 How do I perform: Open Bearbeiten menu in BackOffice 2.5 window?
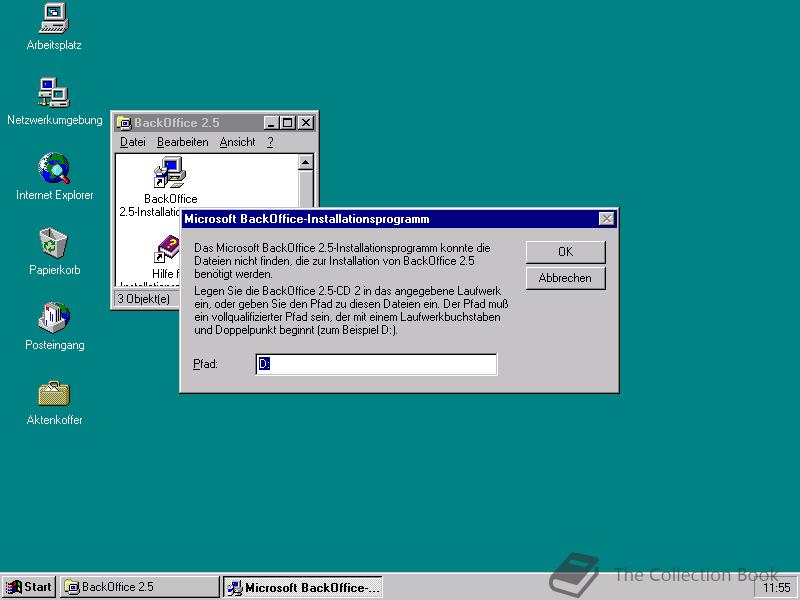coord(183,142)
